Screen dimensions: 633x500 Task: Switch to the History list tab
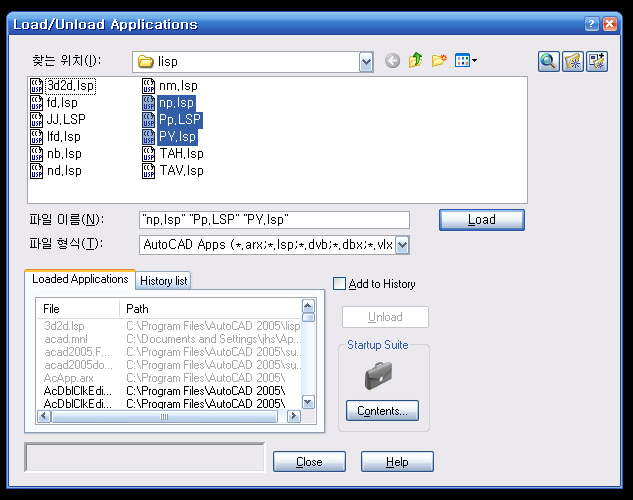(163, 281)
